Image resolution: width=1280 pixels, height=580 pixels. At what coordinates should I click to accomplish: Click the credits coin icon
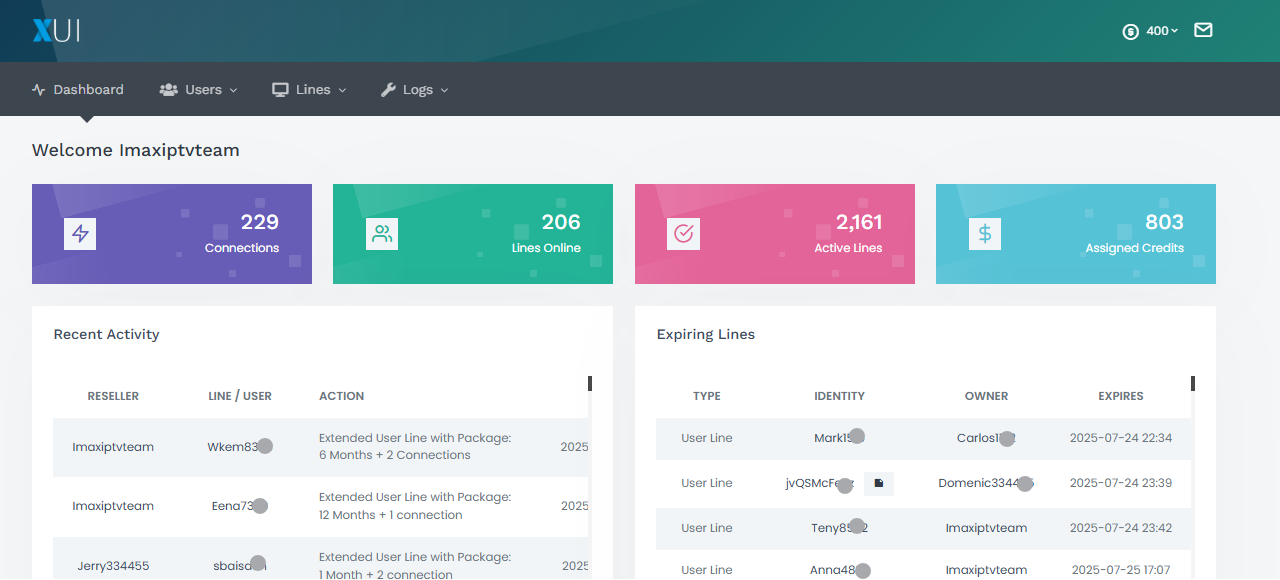tap(1131, 31)
